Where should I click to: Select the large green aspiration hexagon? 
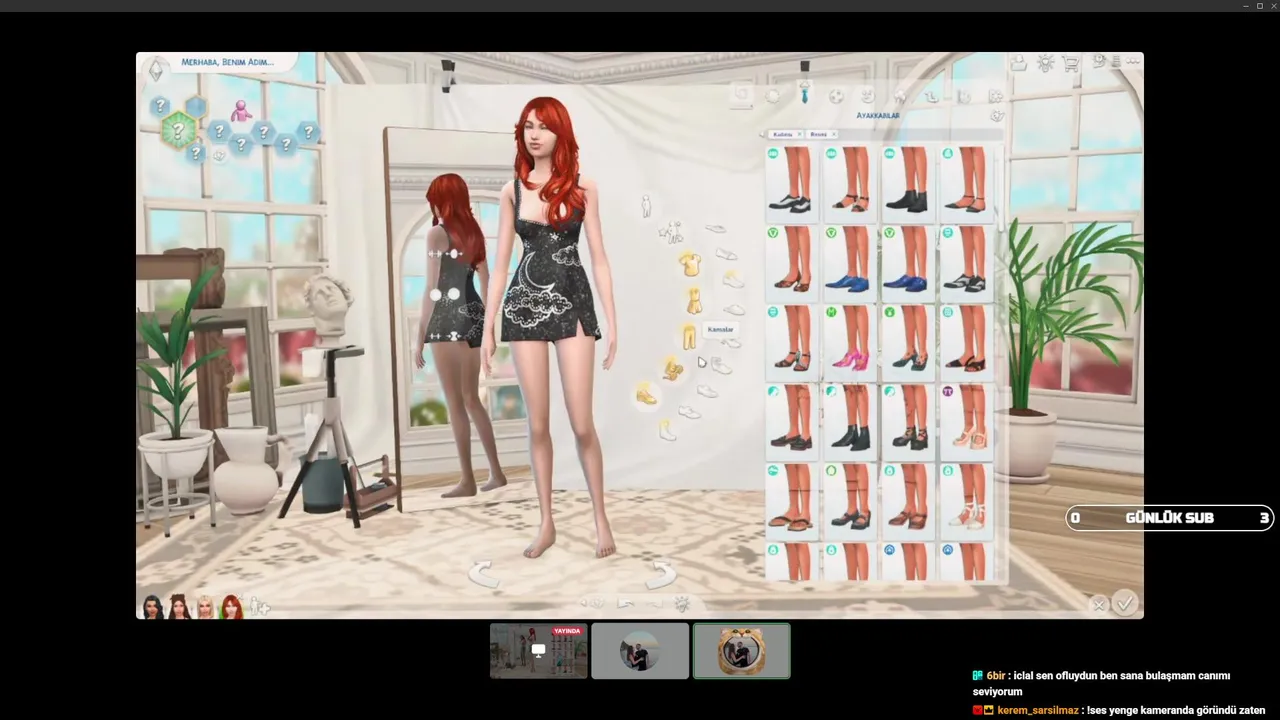[x=178, y=130]
